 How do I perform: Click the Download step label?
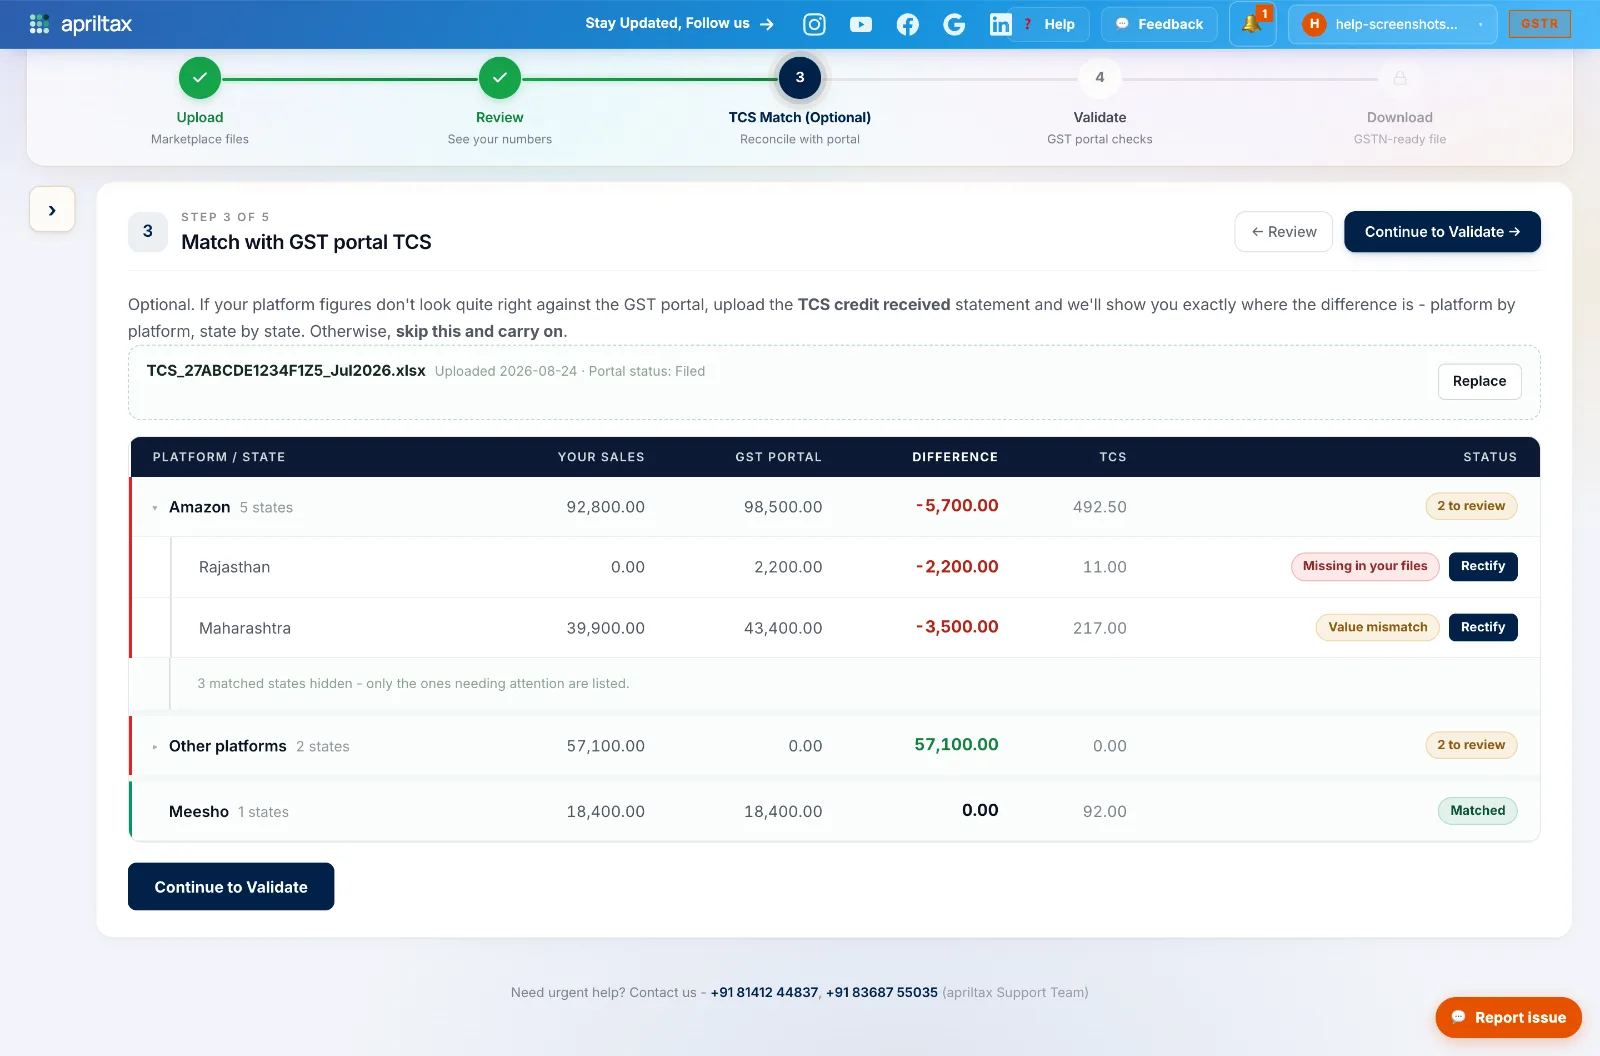coord(1400,117)
